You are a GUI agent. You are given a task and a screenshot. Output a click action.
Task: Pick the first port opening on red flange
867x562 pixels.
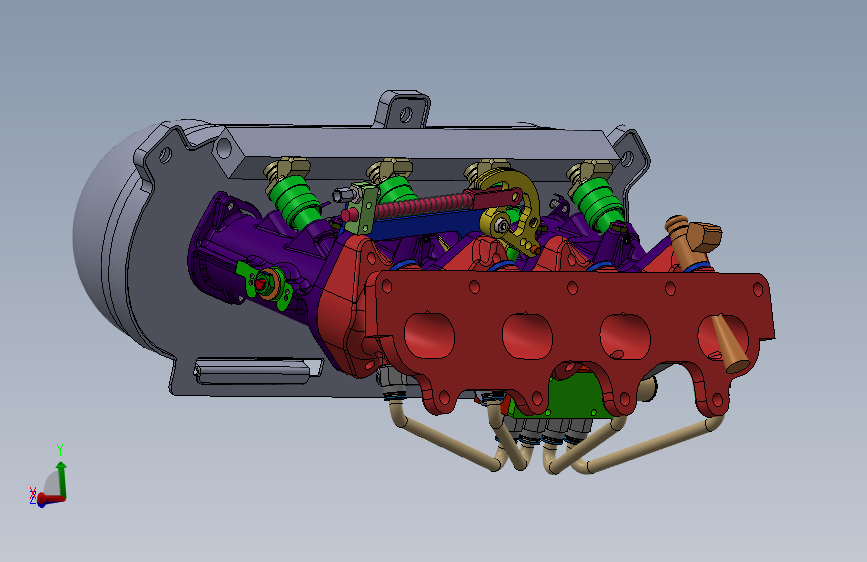click(x=429, y=335)
